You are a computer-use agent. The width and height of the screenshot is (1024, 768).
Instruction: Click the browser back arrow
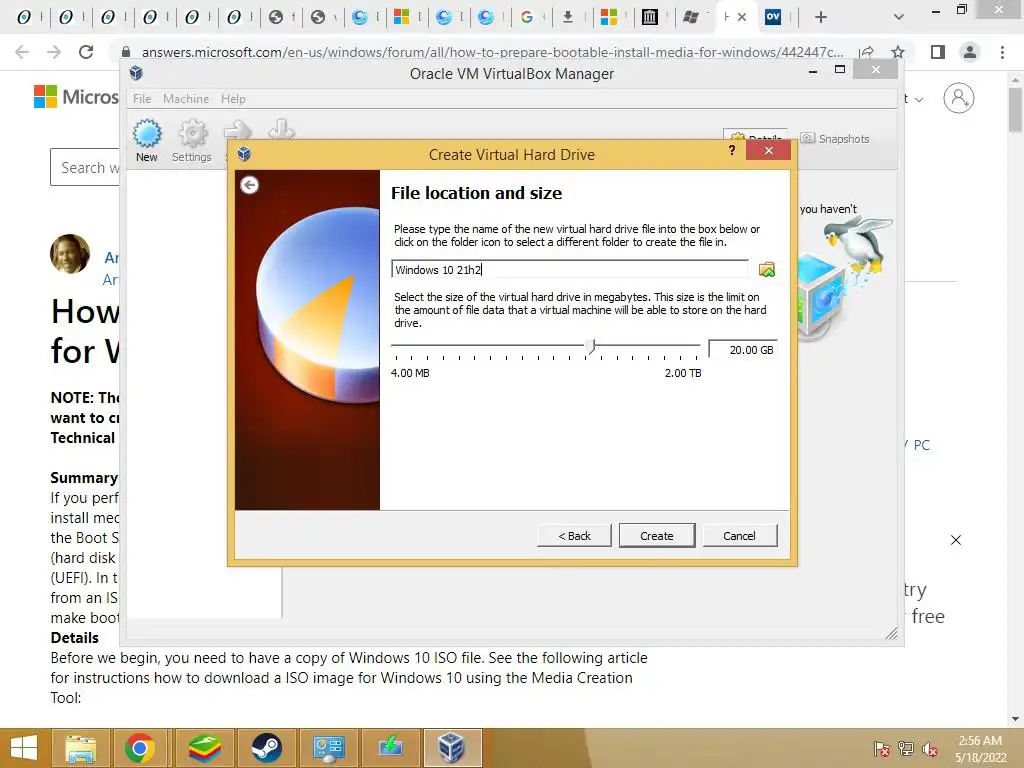[22, 52]
